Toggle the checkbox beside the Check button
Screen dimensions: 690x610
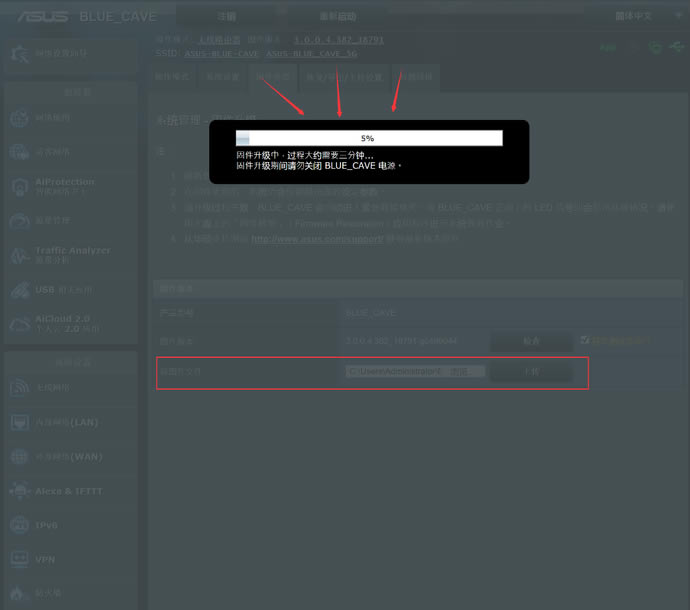tap(585, 340)
